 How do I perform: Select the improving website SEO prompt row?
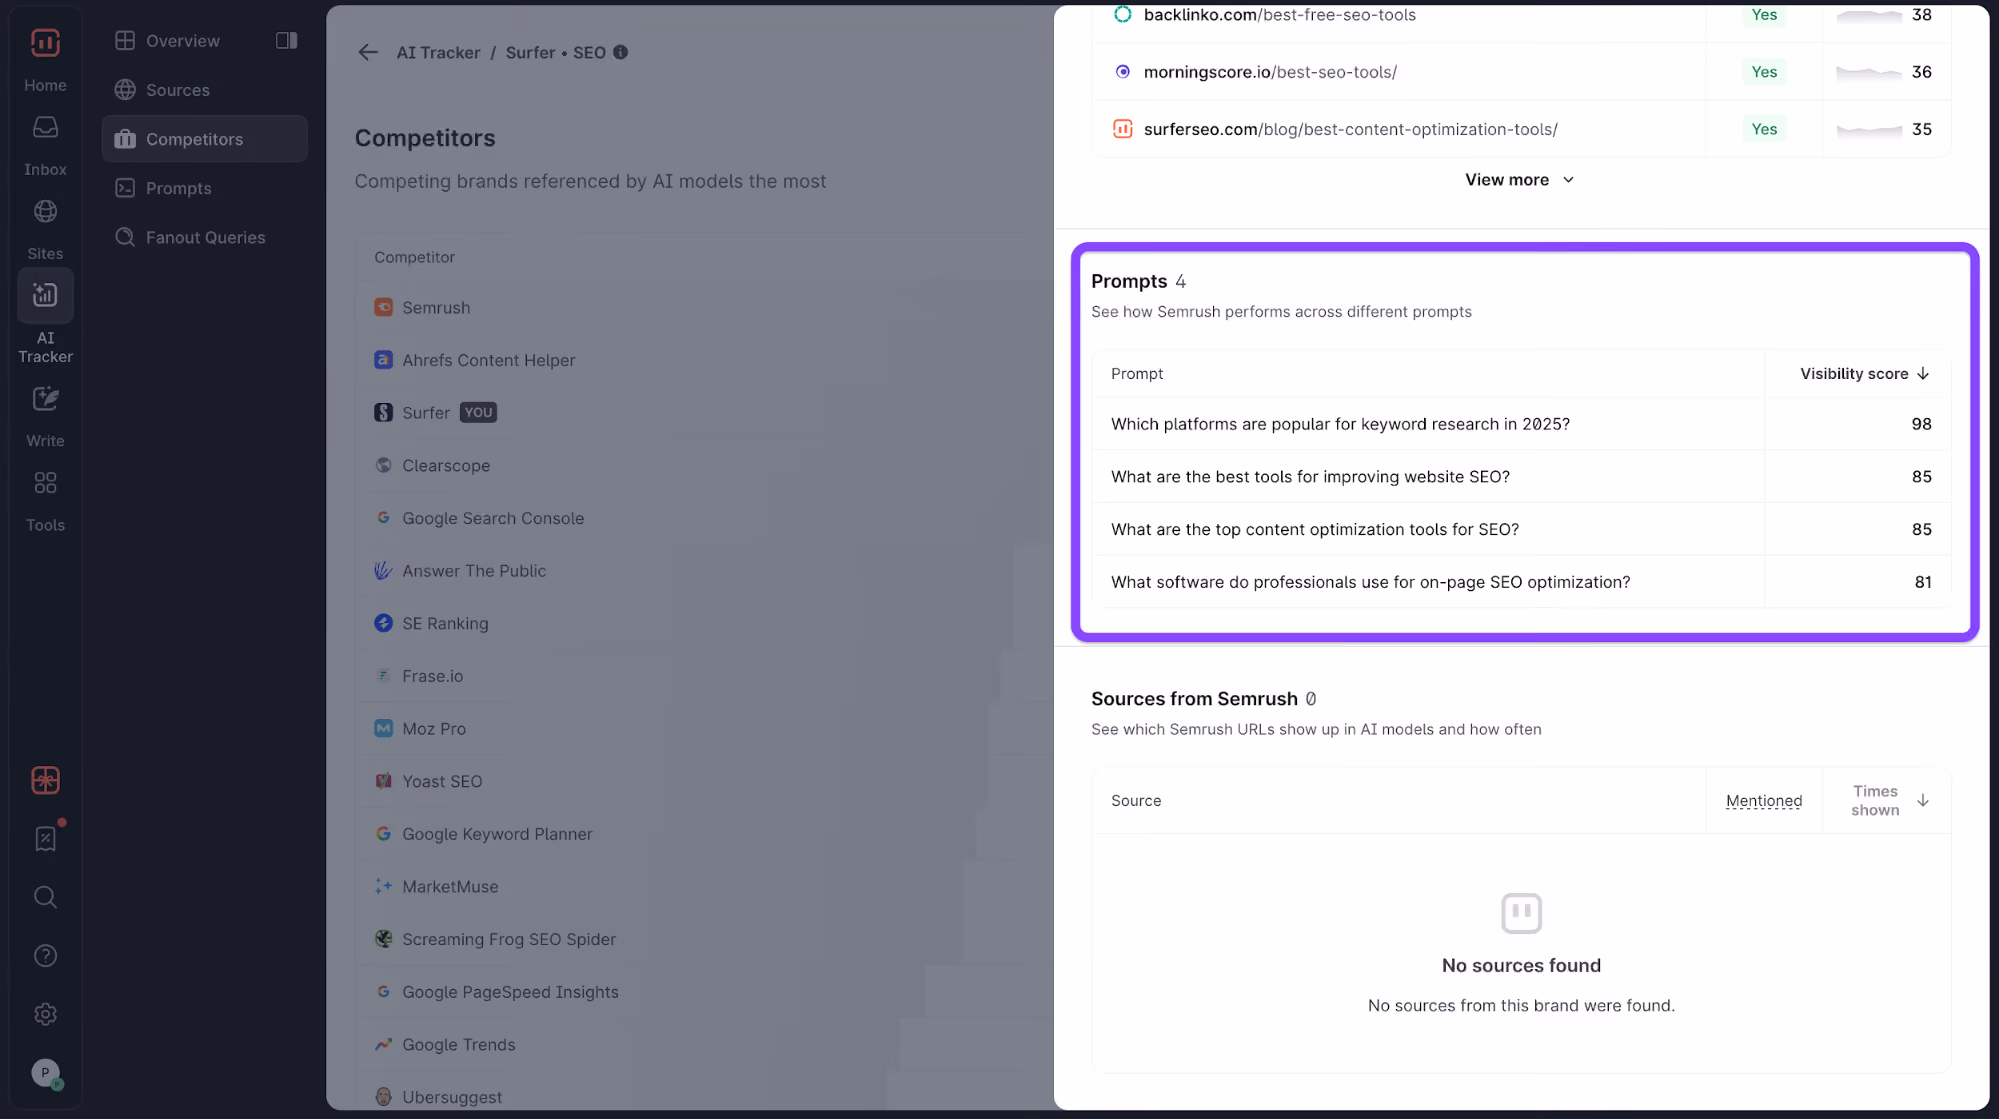[1521, 477]
